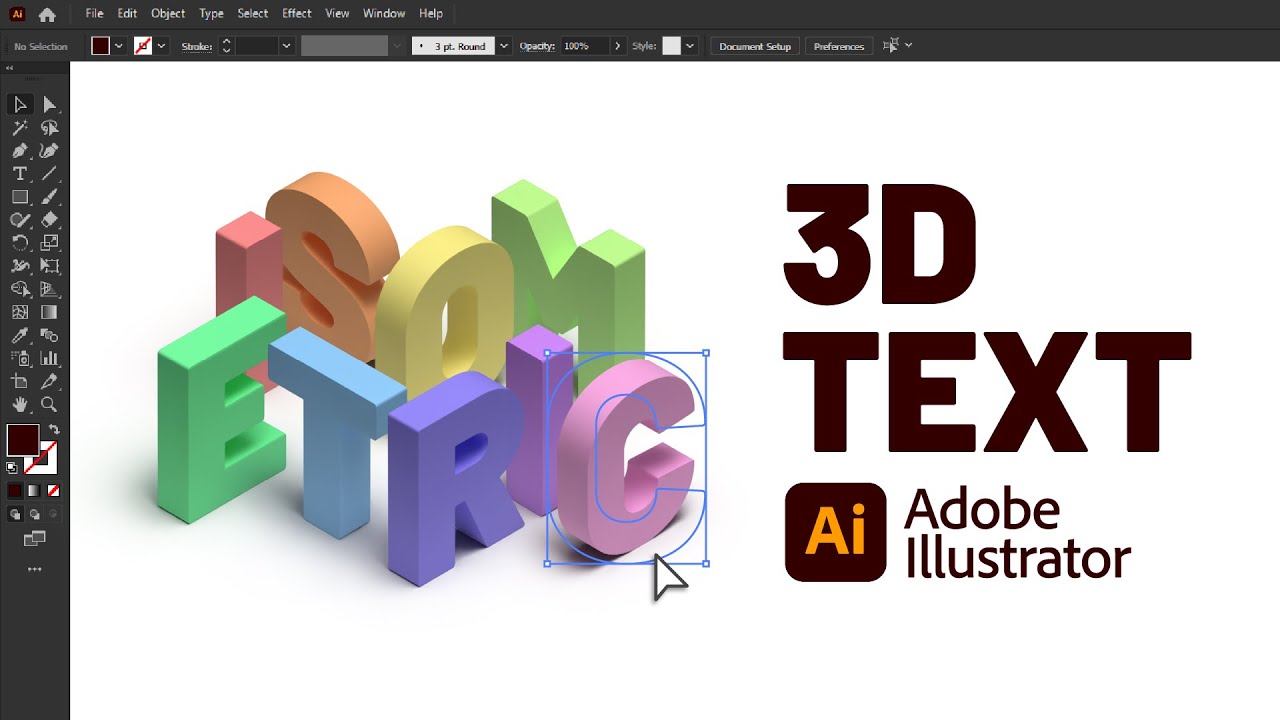Activate the Perspective Grid tool
The height and width of the screenshot is (720, 1280).
click(49, 289)
